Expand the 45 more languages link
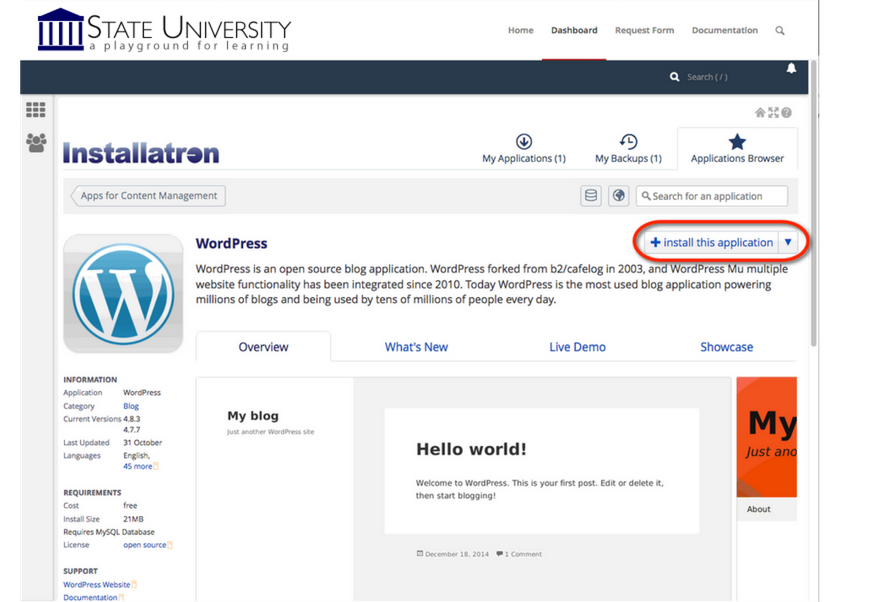887x602 pixels. click(x=137, y=466)
